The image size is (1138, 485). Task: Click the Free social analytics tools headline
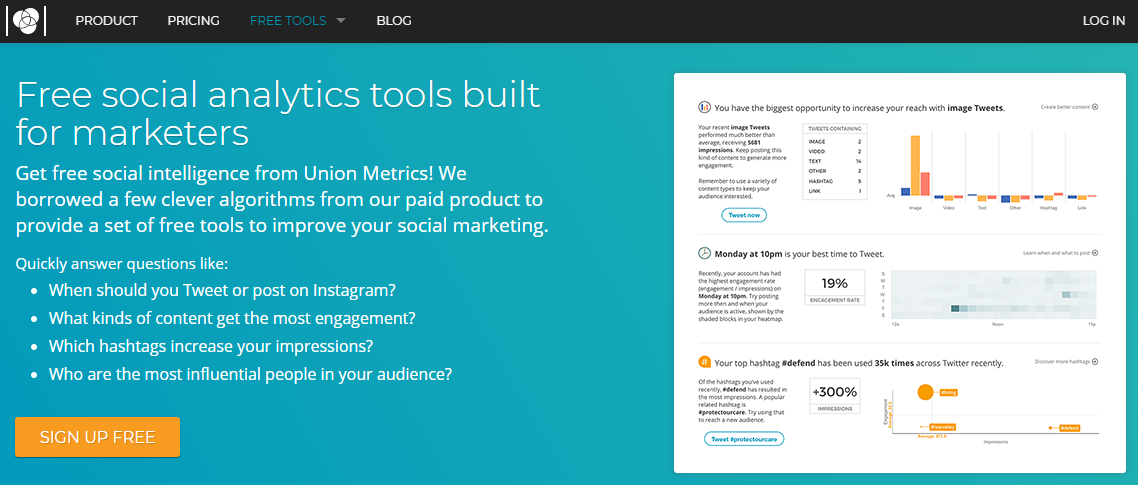point(278,114)
